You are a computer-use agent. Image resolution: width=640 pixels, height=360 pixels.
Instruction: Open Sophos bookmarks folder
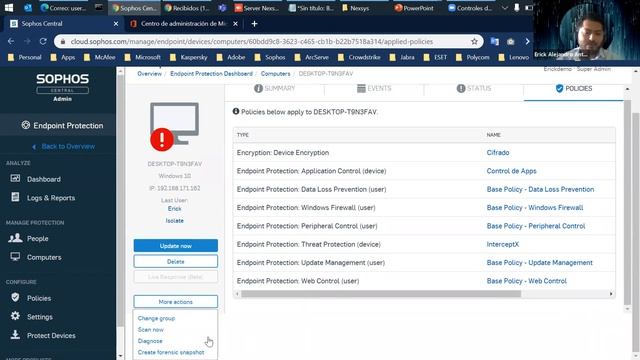pyautogui.click(x=270, y=57)
